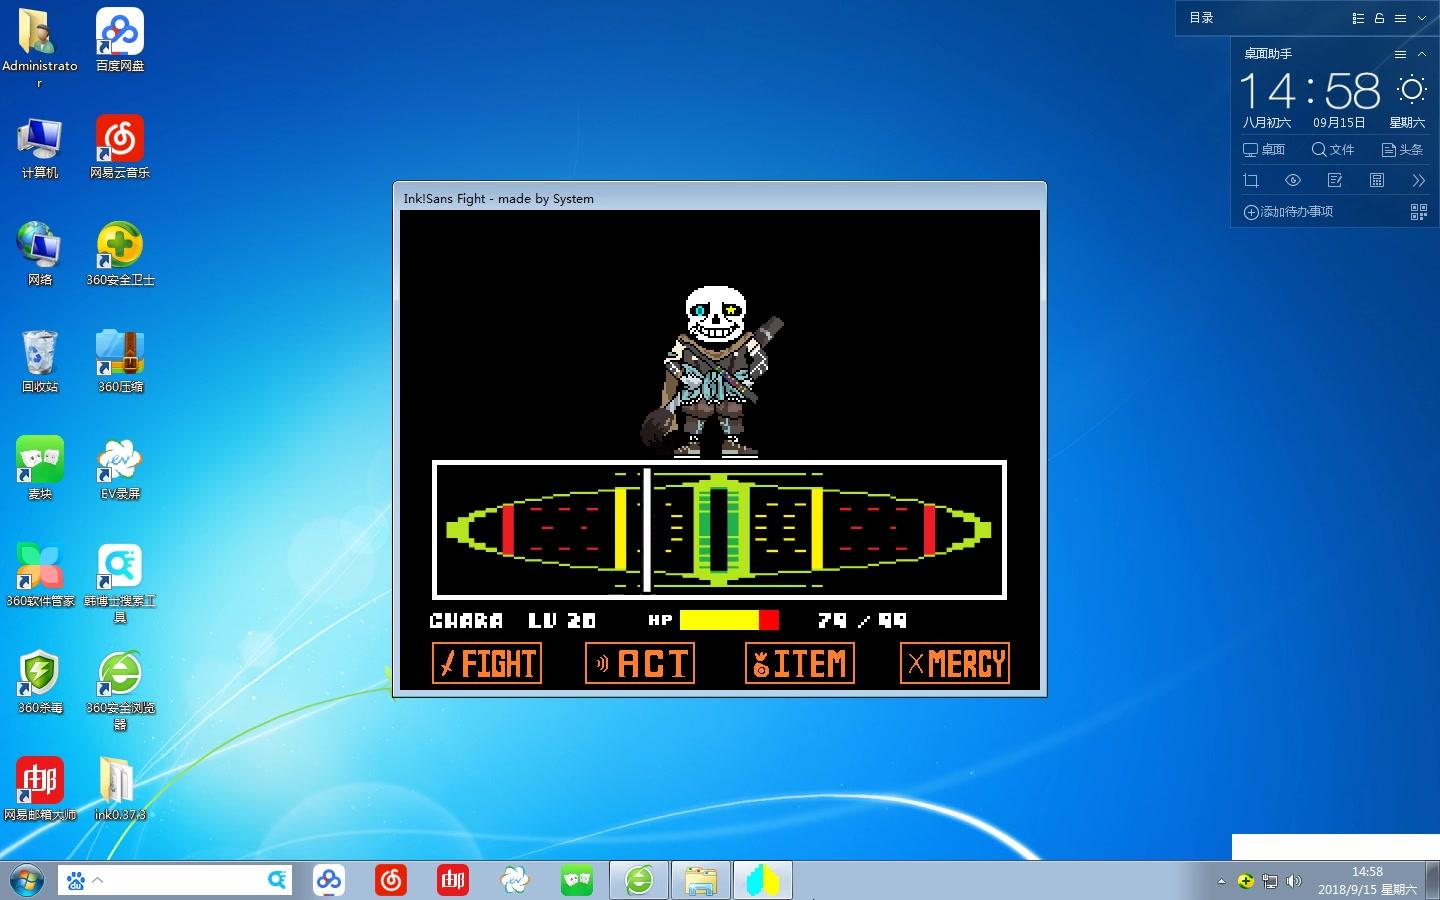Open the volume speaker tray icon
The image size is (1440, 900).
1294,881
